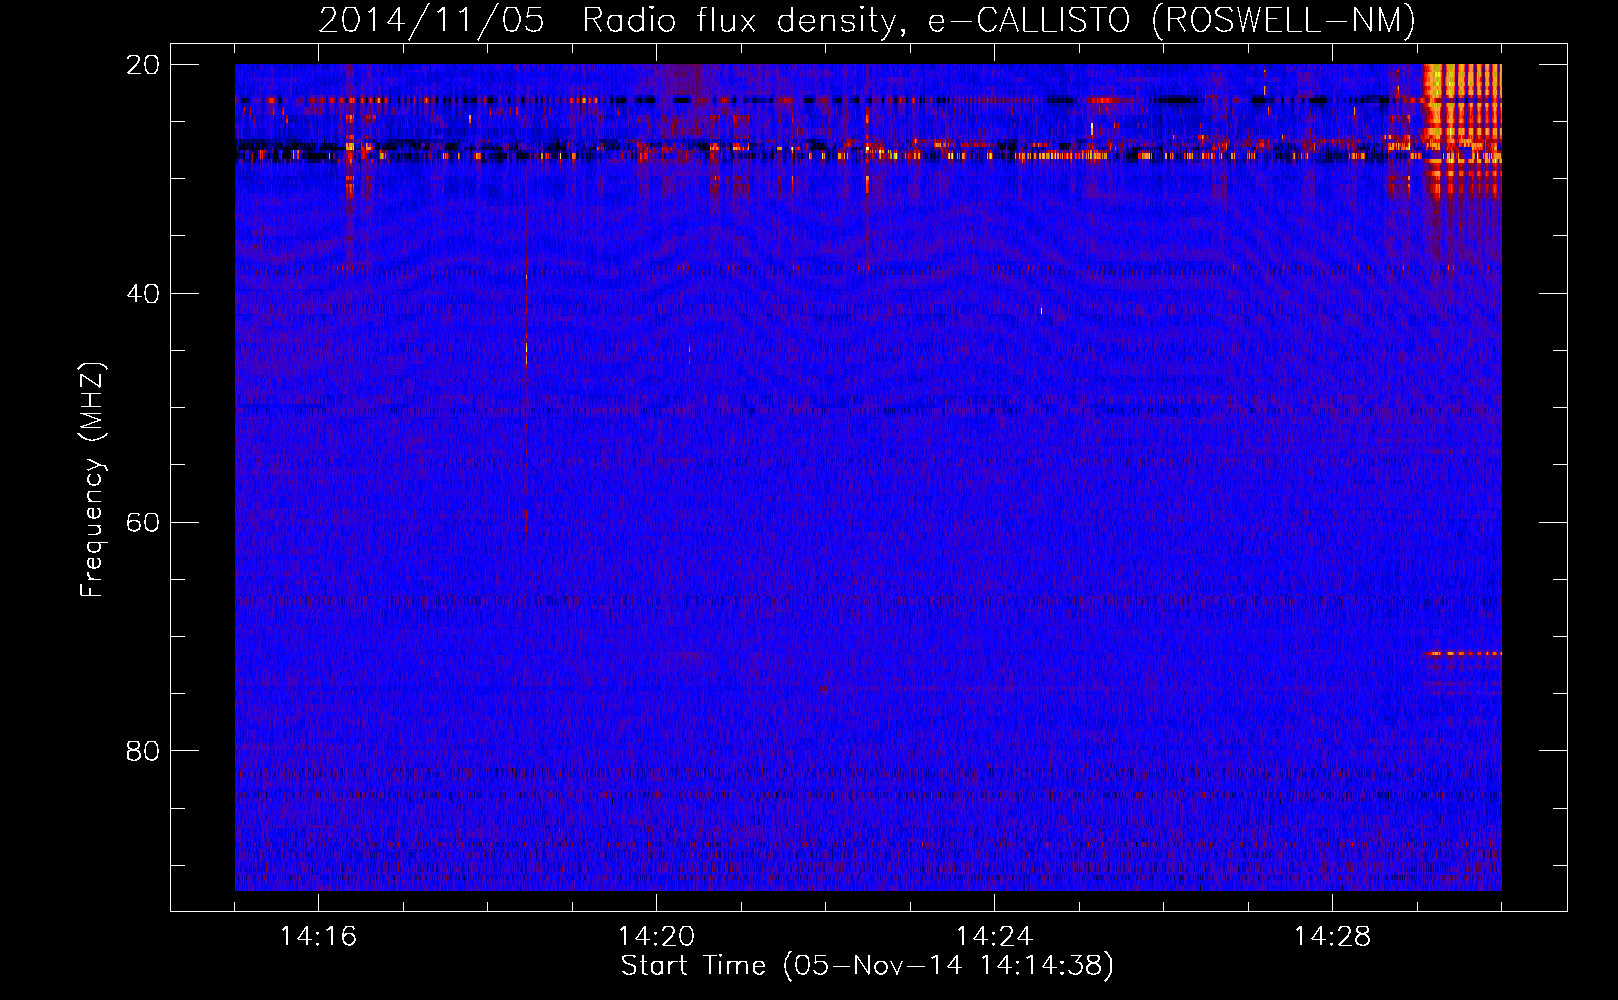This screenshot has height=1000, width=1618.
Task: Click the Frequency (MHZ) axis label
Action: [92, 480]
